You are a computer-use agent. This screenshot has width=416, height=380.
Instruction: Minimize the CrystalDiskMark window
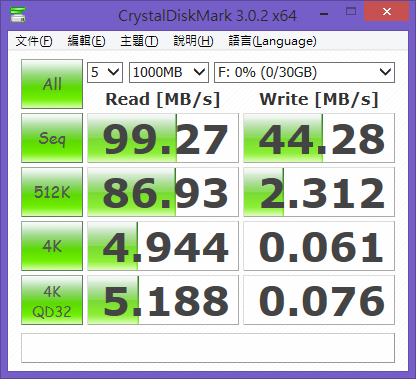[x=324, y=13]
